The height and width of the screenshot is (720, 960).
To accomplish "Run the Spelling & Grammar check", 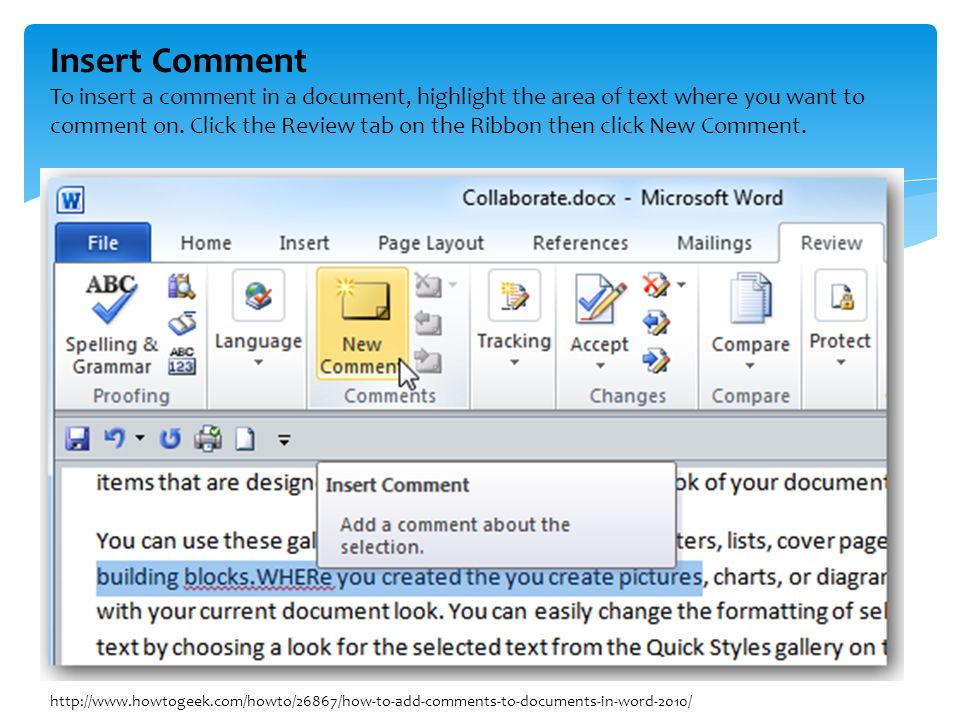I will [111, 324].
